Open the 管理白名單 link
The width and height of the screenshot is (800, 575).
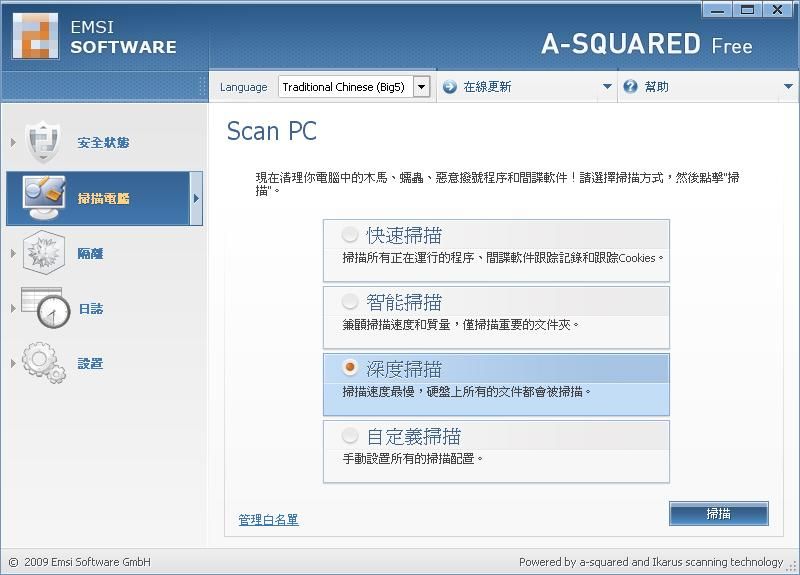click(268, 520)
